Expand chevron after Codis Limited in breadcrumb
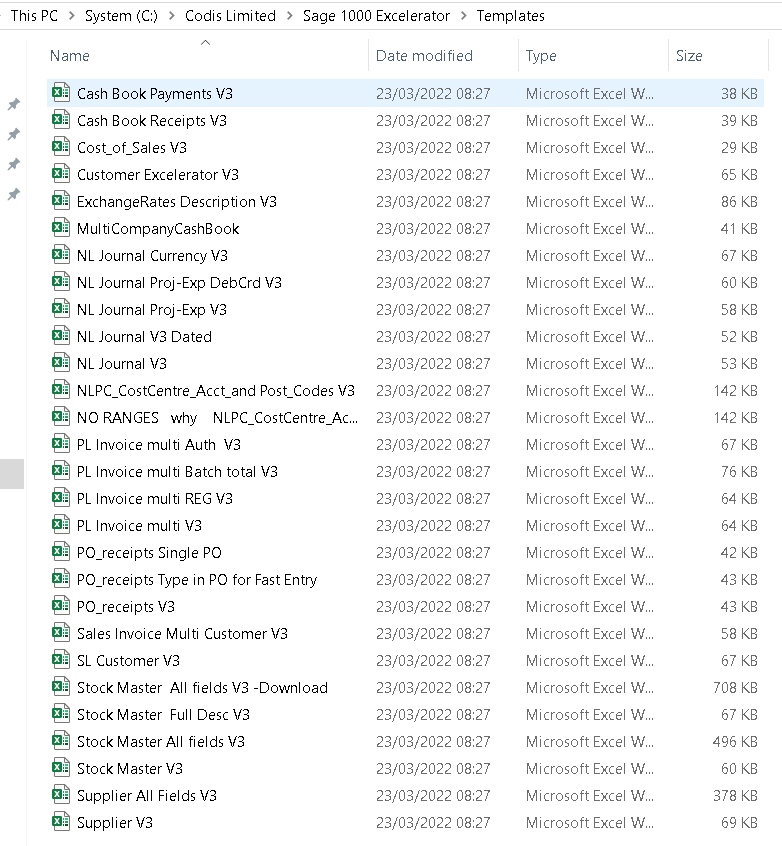This screenshot has height=846, width=782. pyautogui.click(x=289, y=16)
